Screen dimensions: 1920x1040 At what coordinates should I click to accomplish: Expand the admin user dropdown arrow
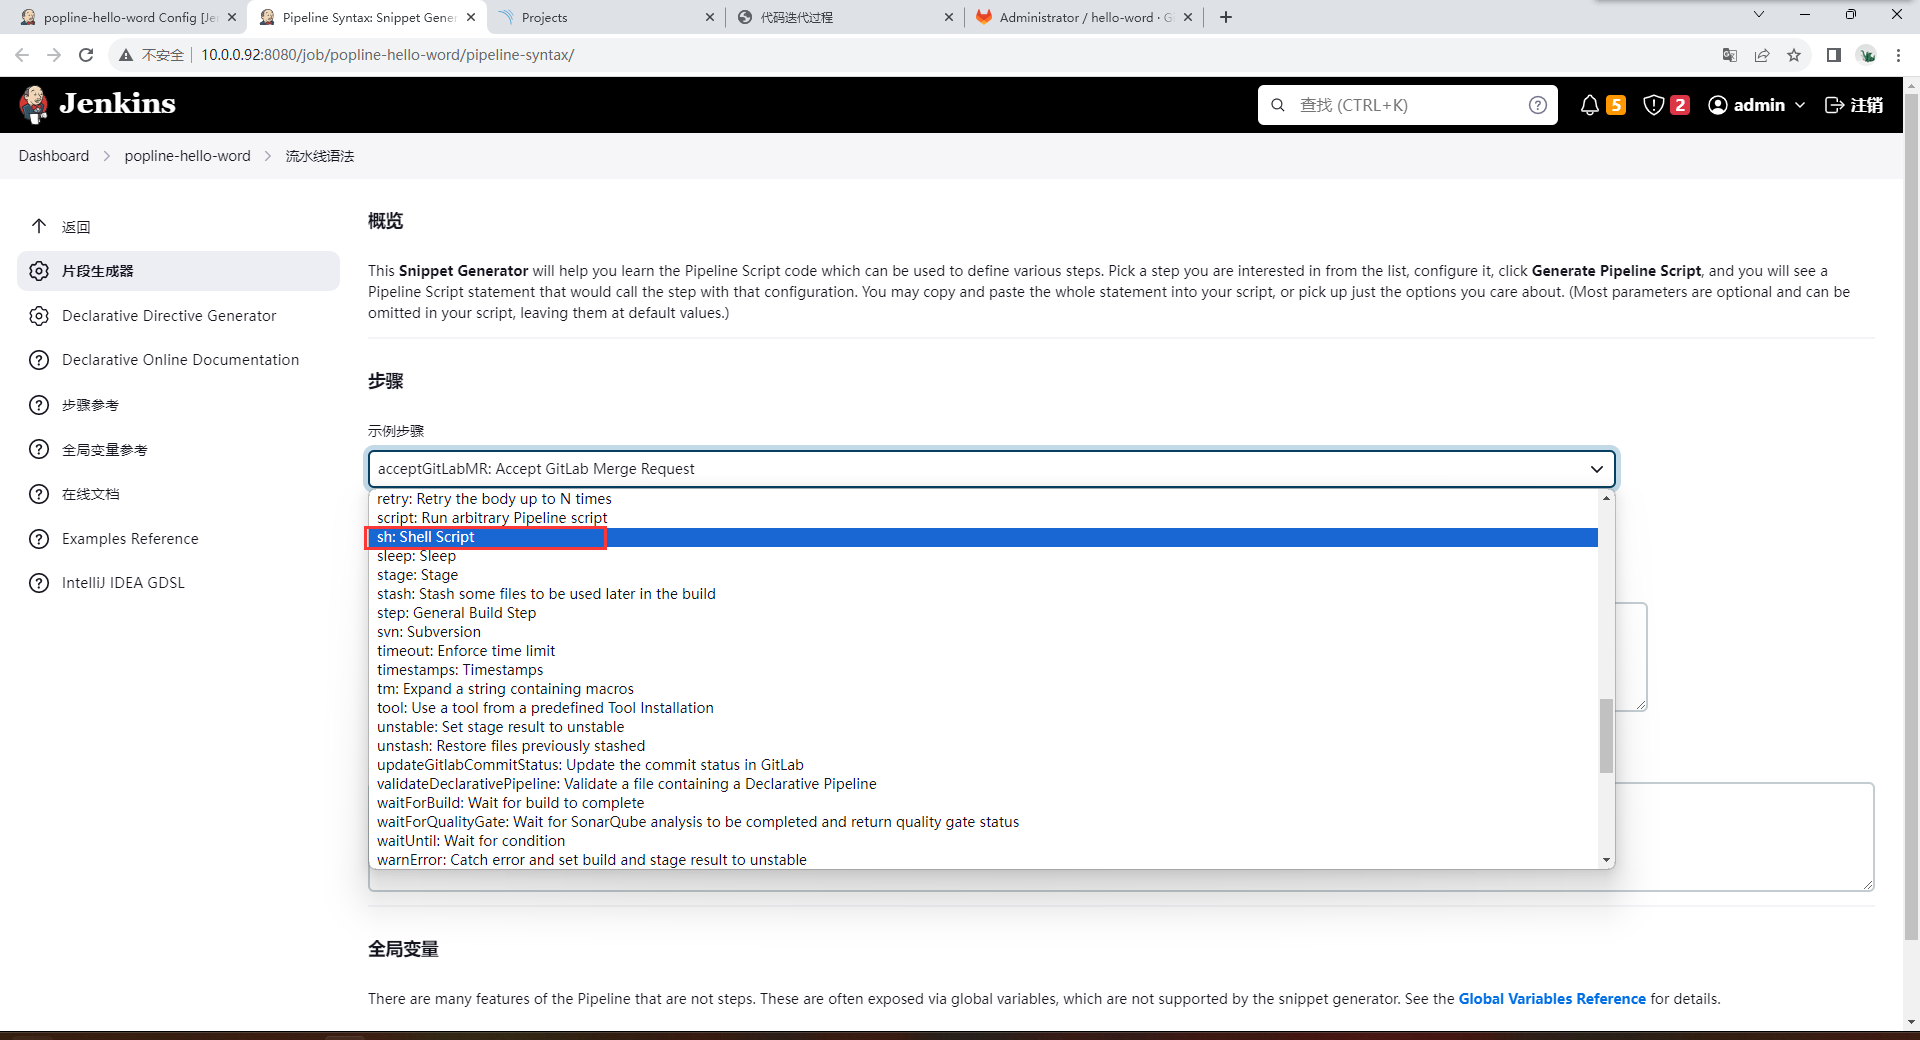[1800, 105]
